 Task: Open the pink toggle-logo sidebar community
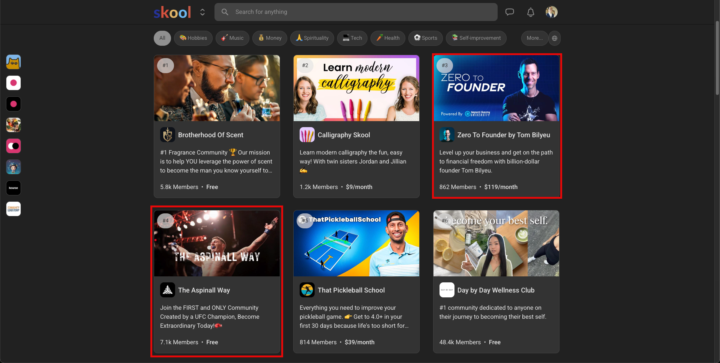(x=13, y=146)
